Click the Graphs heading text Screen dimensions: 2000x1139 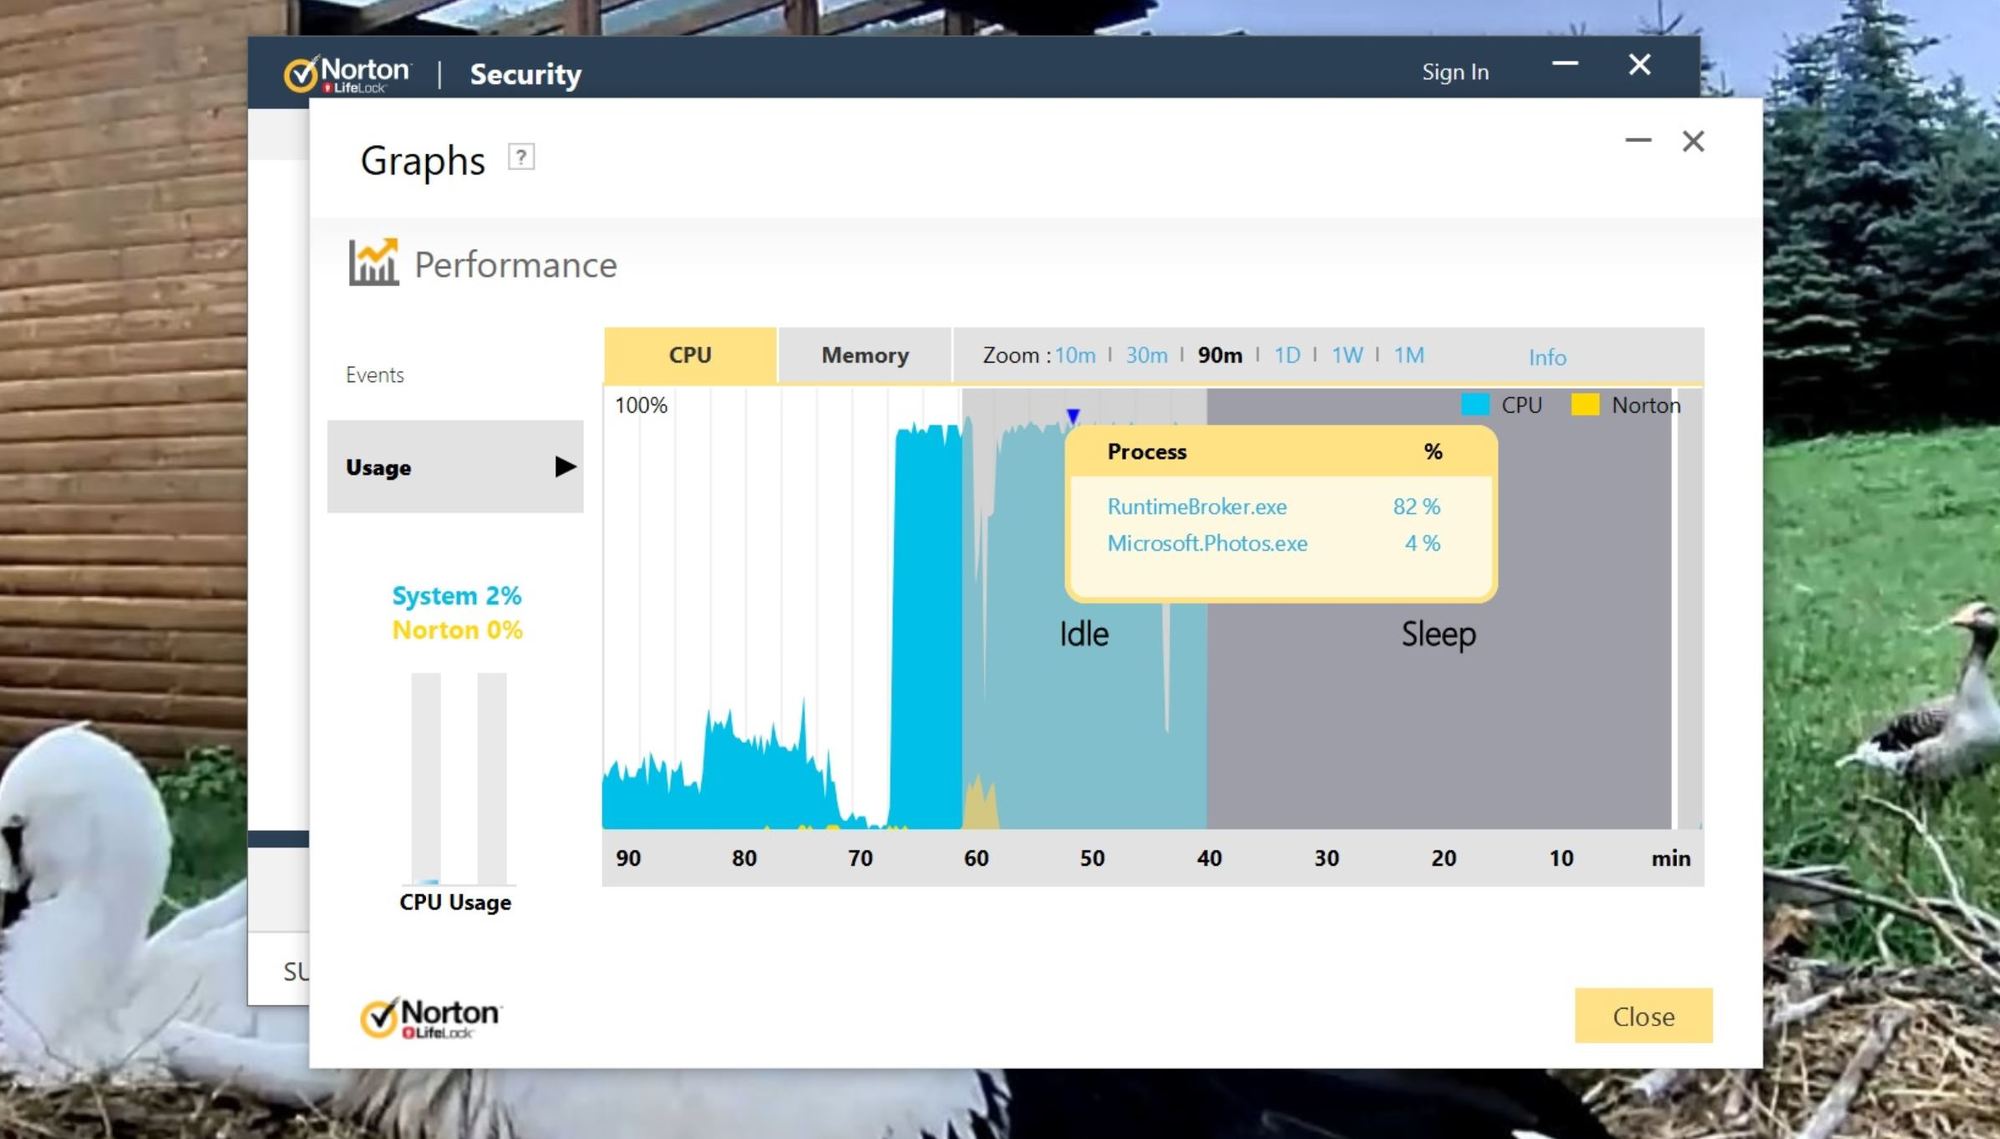[423, 161]
